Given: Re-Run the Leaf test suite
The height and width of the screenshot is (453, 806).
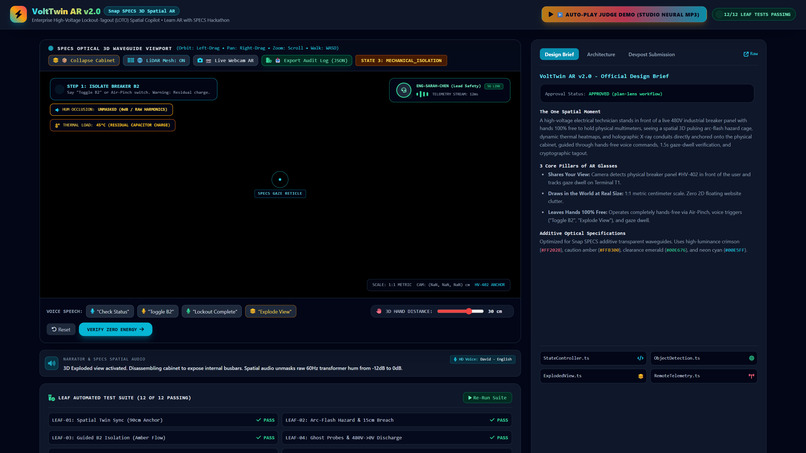Looking at the screenshot, I should click(x=487, y=397).
